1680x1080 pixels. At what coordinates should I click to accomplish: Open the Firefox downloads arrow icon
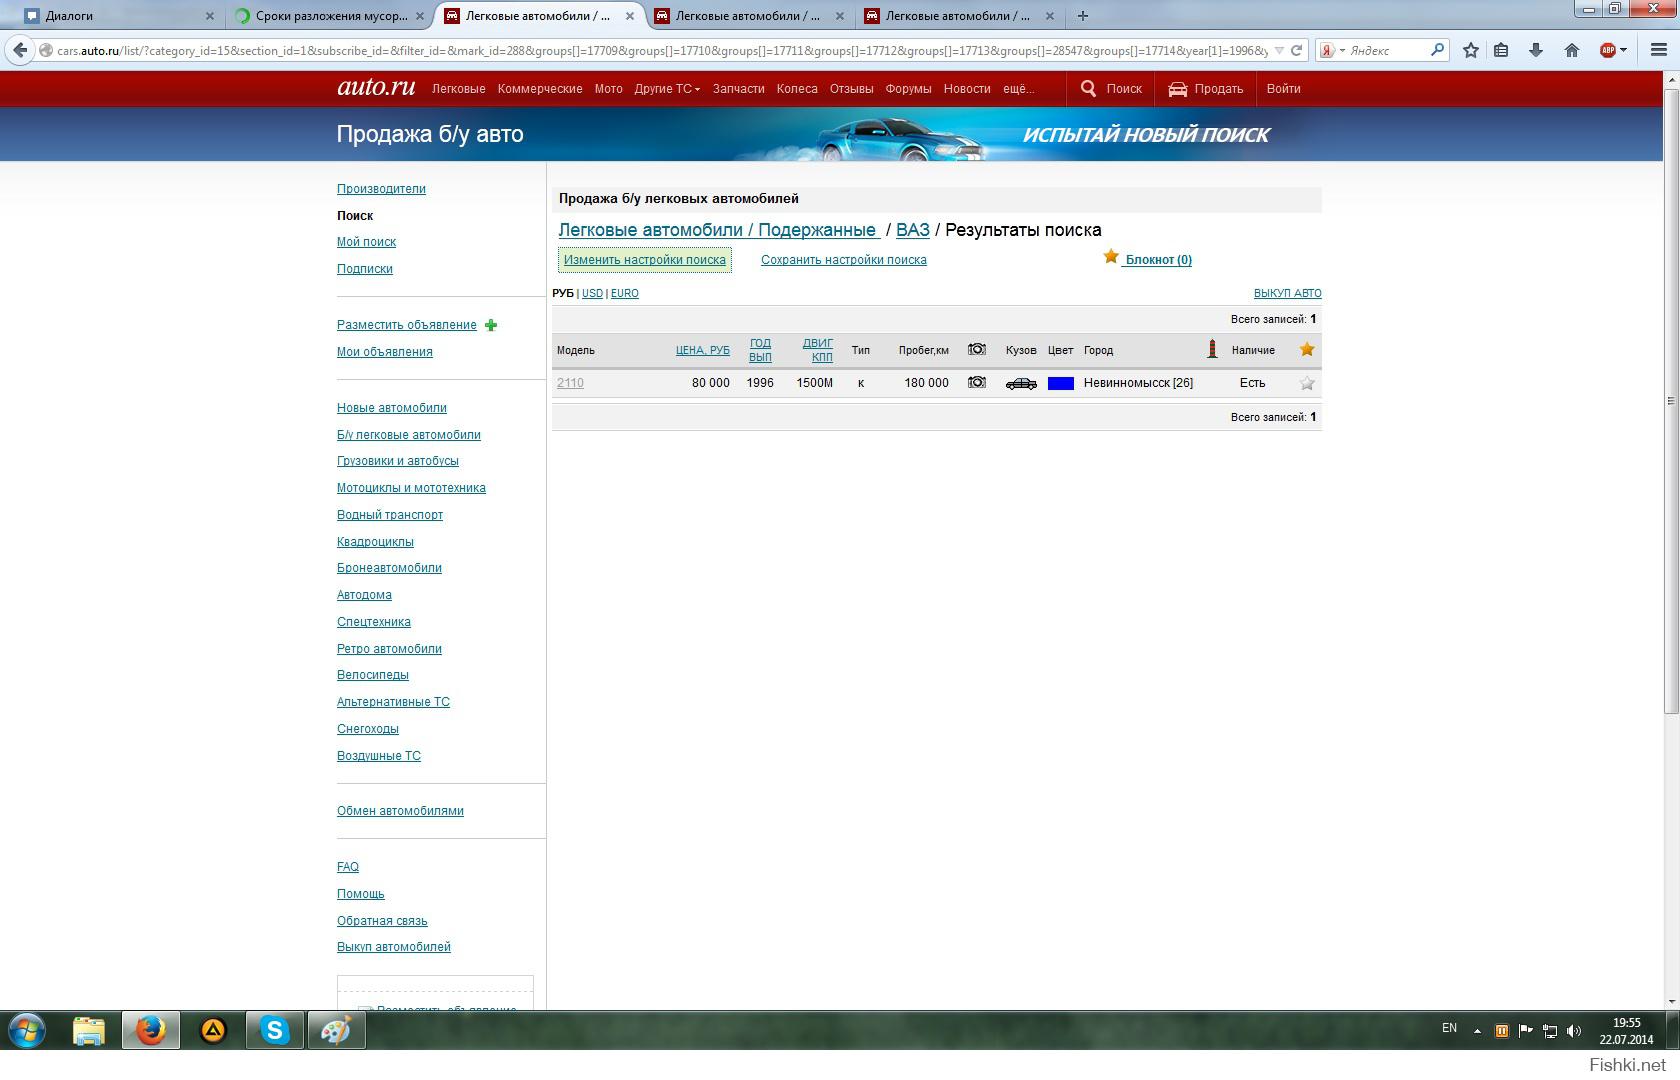[x=1536, y=50]
